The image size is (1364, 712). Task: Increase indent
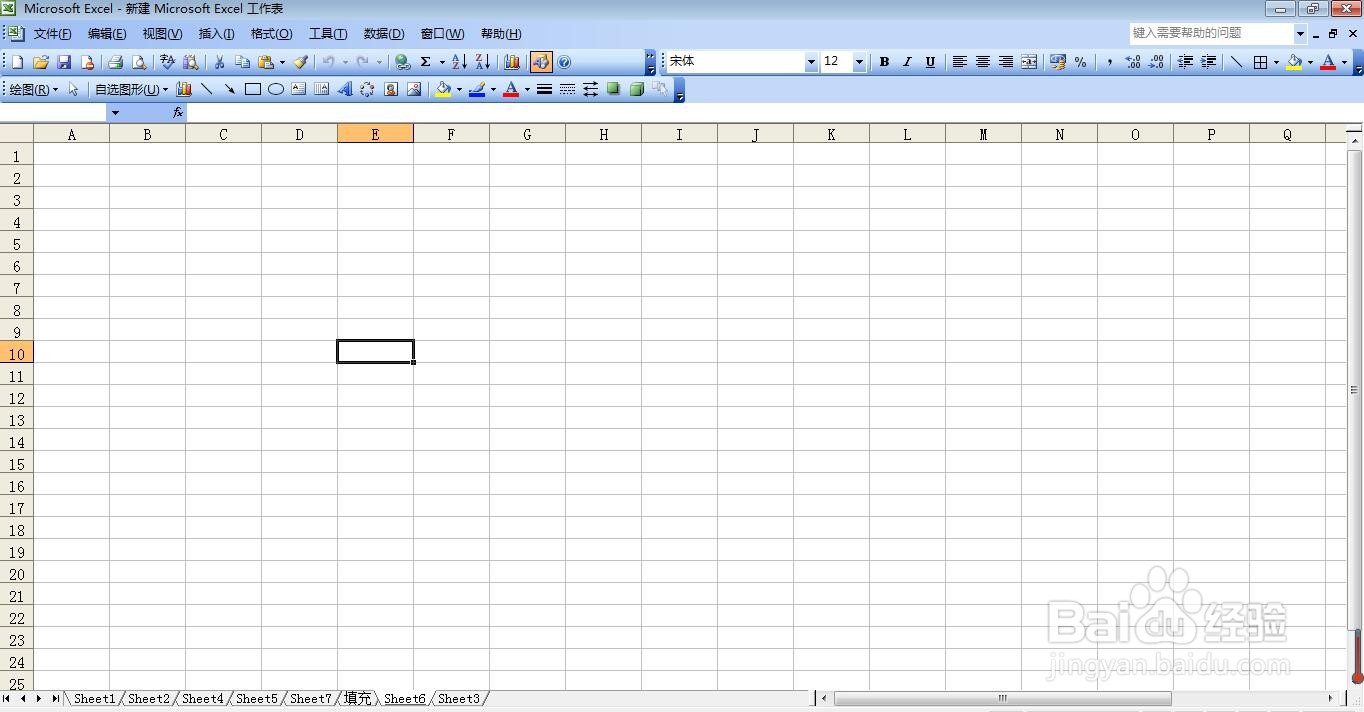point(1208,62)
